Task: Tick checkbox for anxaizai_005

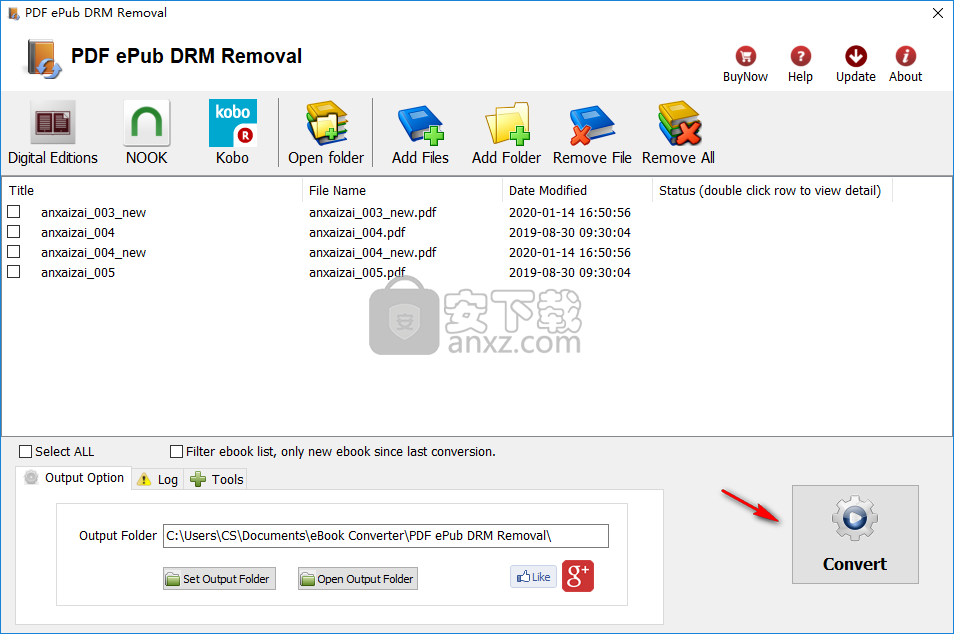Action: point(13,272)
